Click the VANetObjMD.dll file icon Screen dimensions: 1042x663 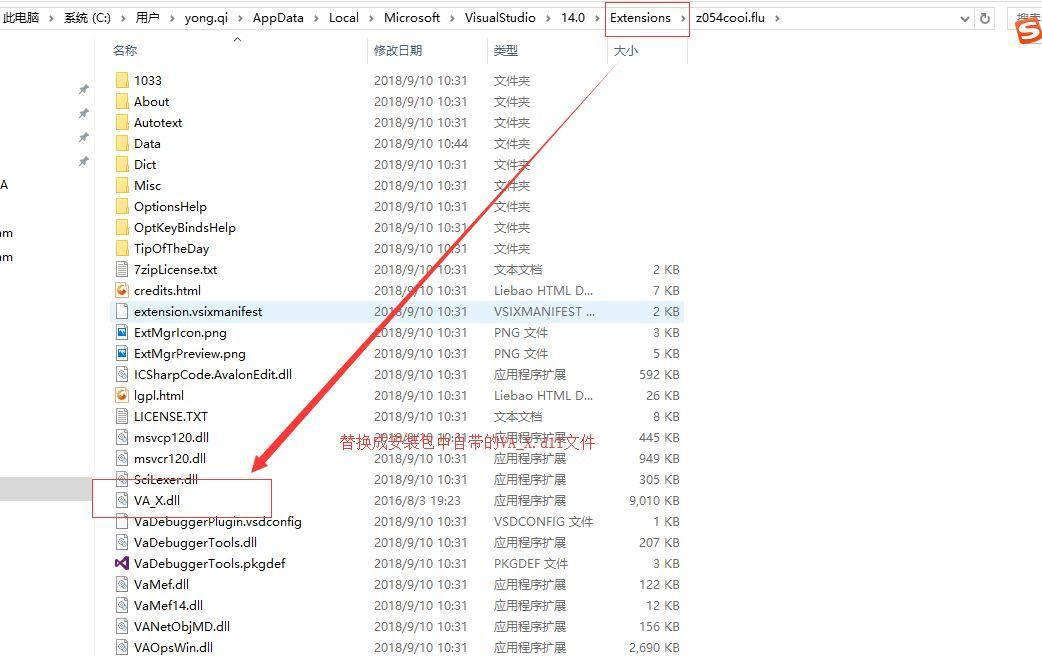pyautogui.click(x=122, y=626)
